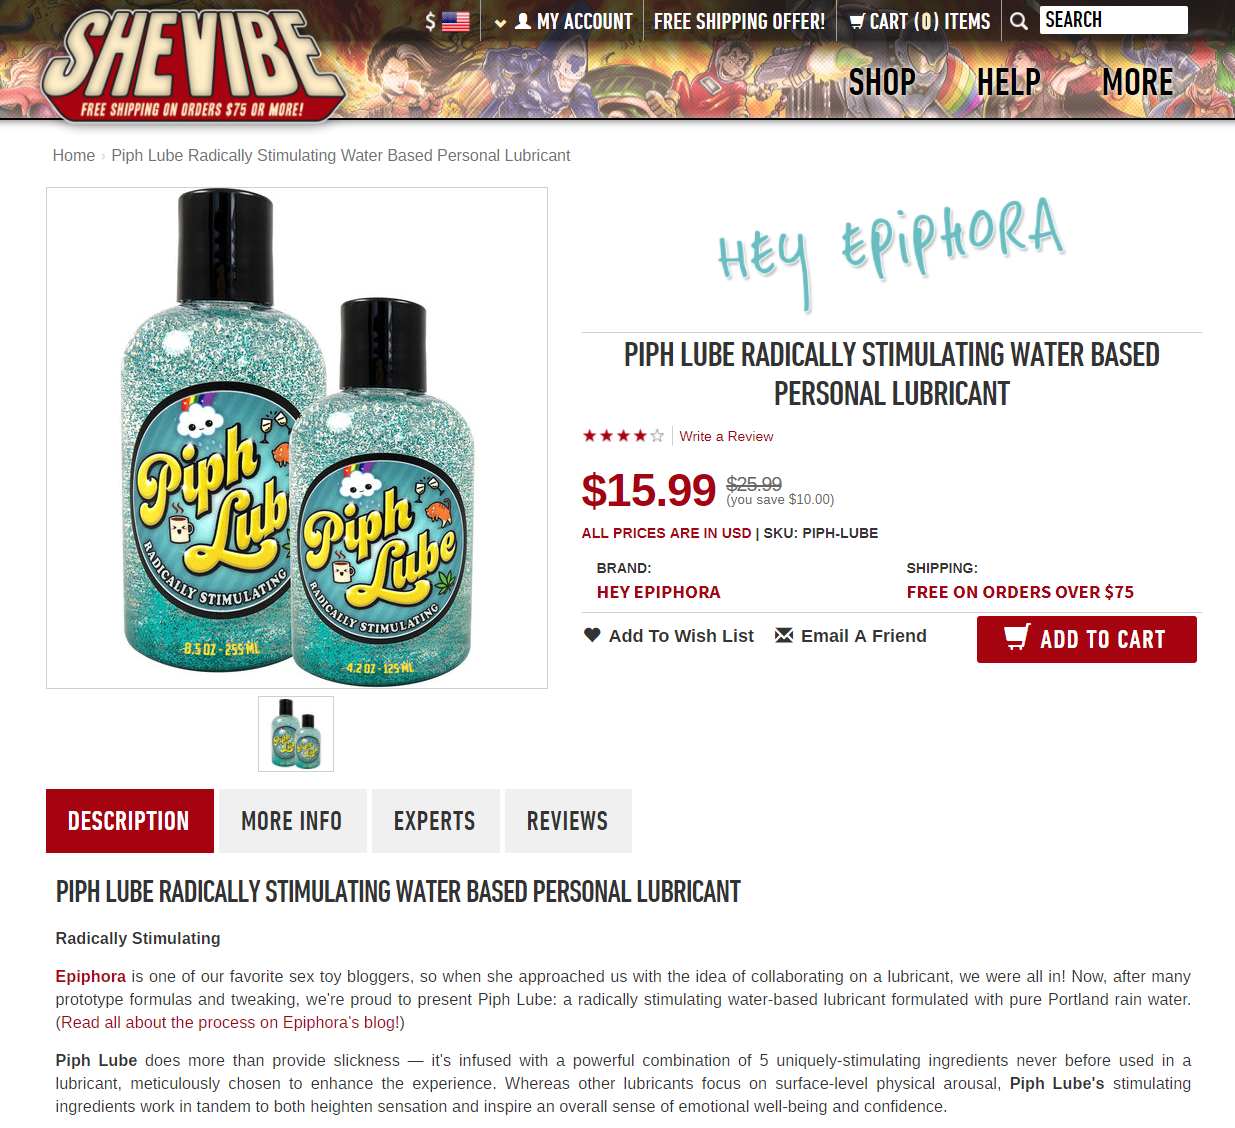The width and height of the screenshot is (1235, 1128).
Task: Click the search input field
Action: [x=1113, y=20]
